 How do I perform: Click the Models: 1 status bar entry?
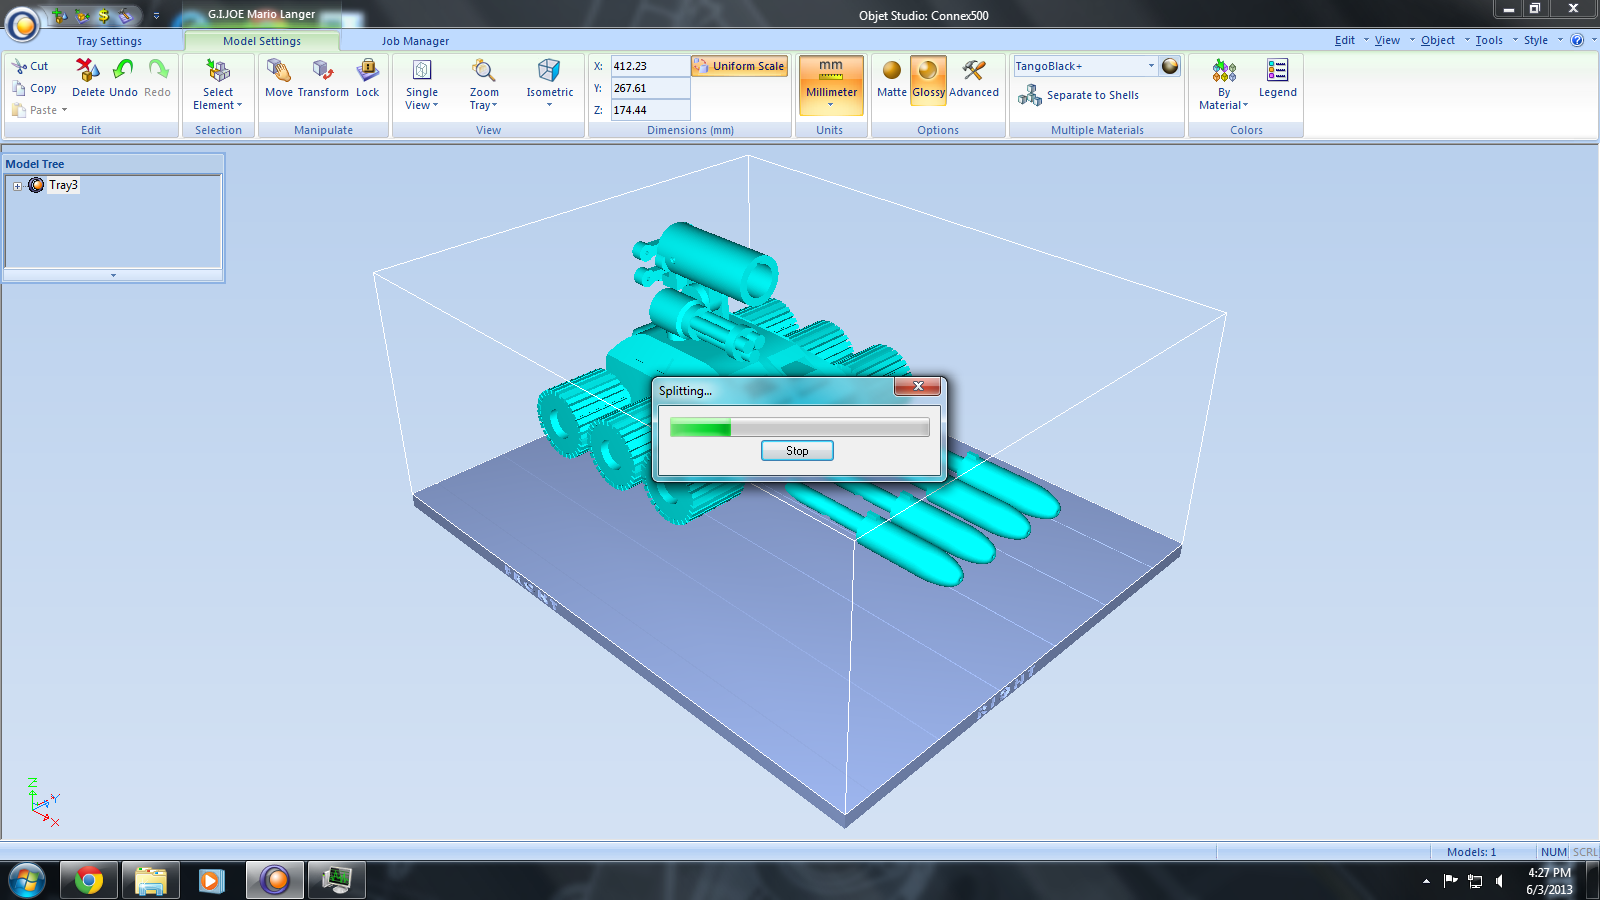1471,852
